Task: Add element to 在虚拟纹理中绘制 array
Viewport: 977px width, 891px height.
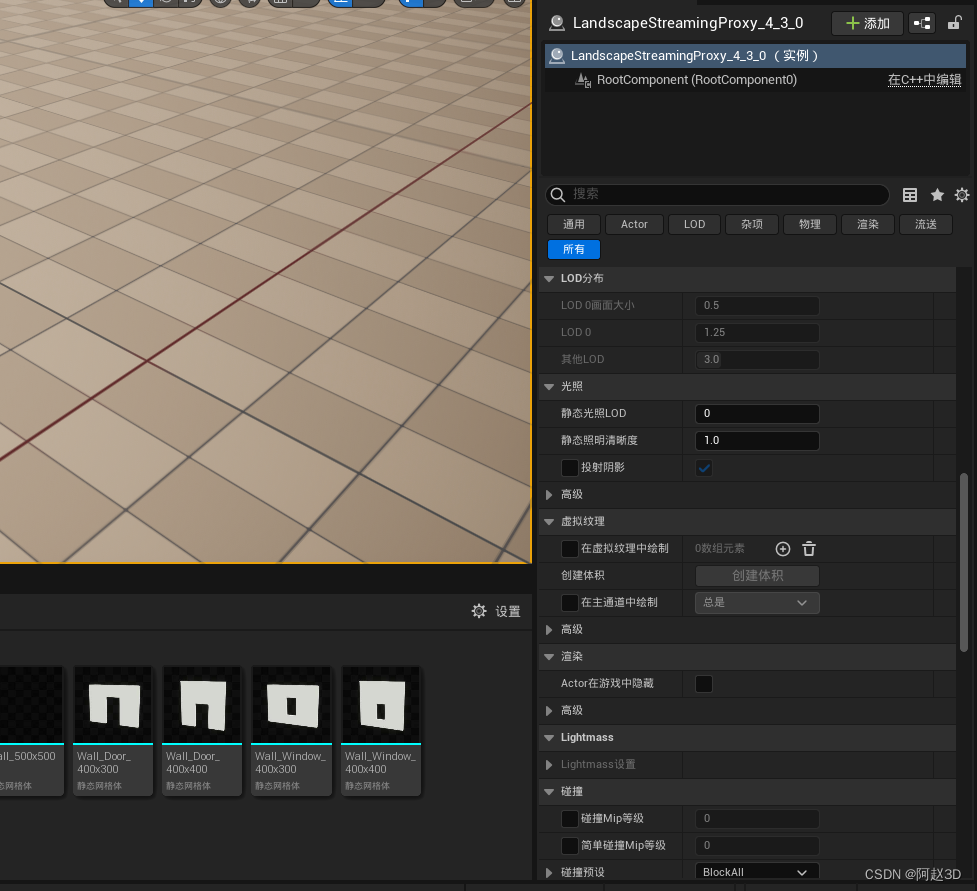Action: point(783,549)
